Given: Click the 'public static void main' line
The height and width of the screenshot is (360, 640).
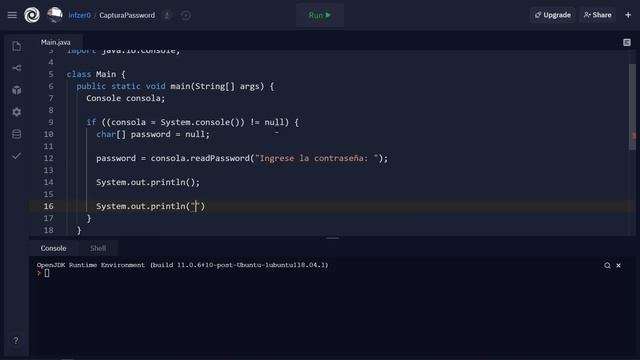Looking at the screenshot, I should (175, 87).
